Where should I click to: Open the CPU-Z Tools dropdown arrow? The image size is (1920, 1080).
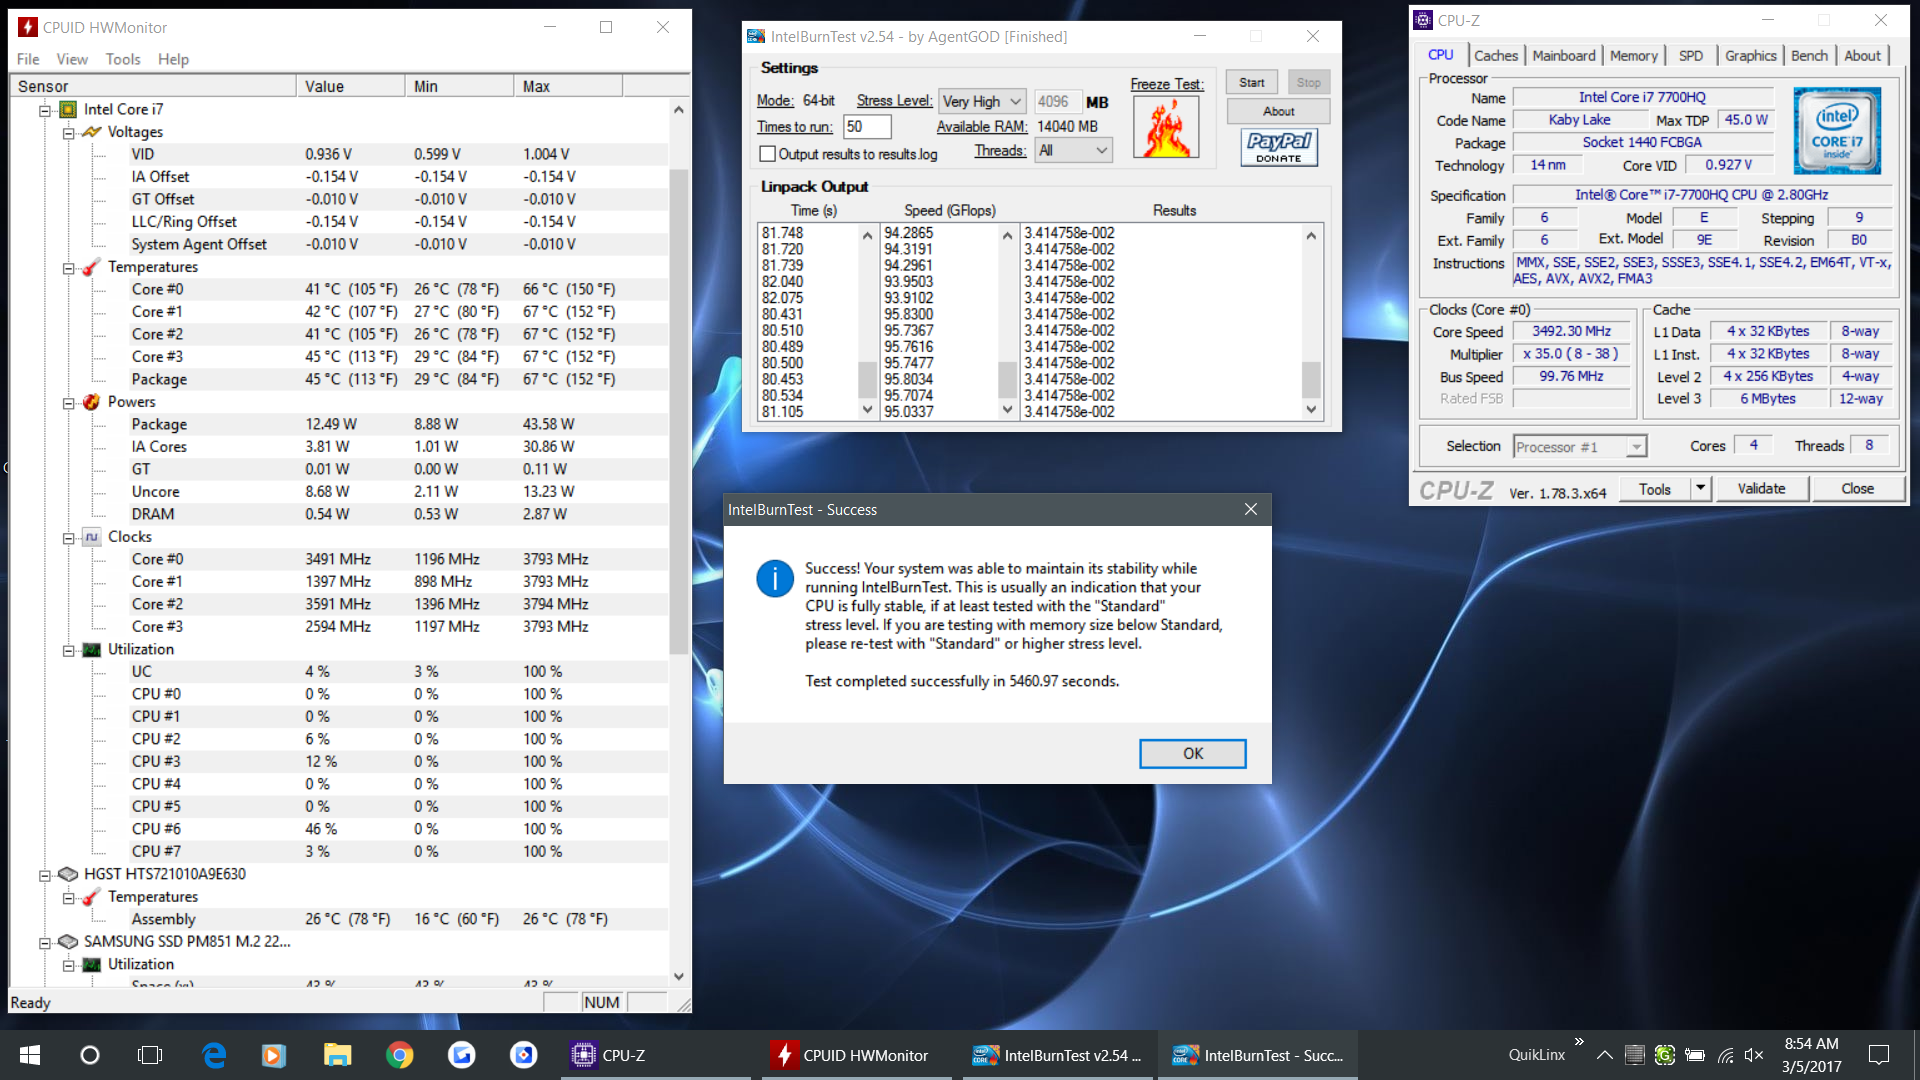click(x=1700, y=488)
